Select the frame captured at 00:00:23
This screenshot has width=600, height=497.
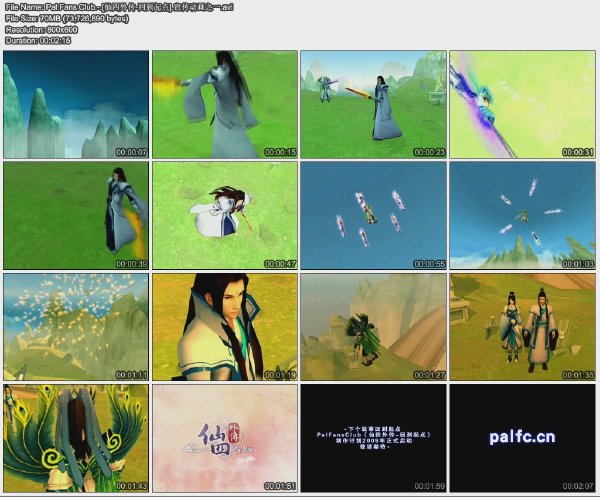click(373, 104)
